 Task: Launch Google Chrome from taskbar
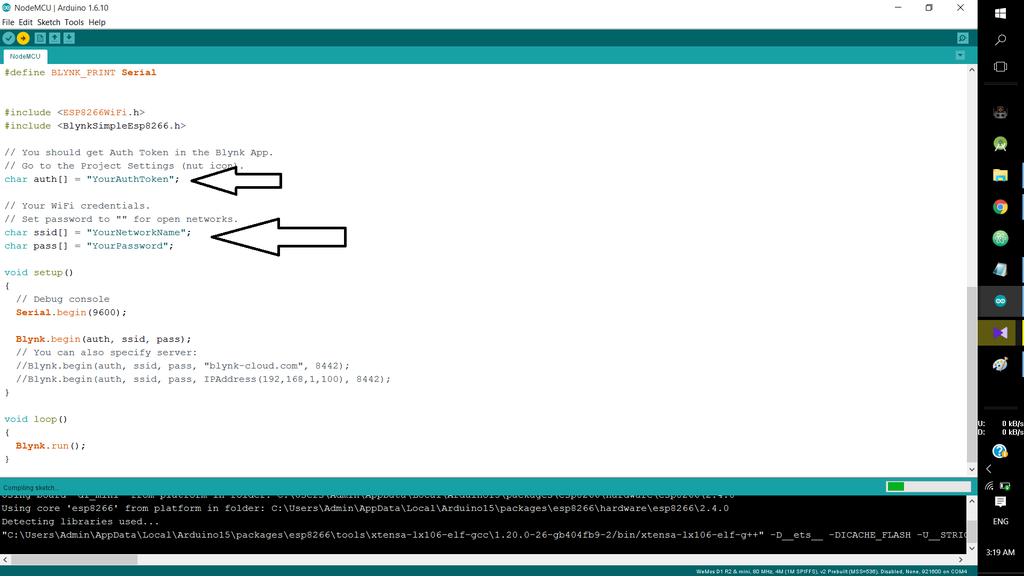click(1000, 207)
